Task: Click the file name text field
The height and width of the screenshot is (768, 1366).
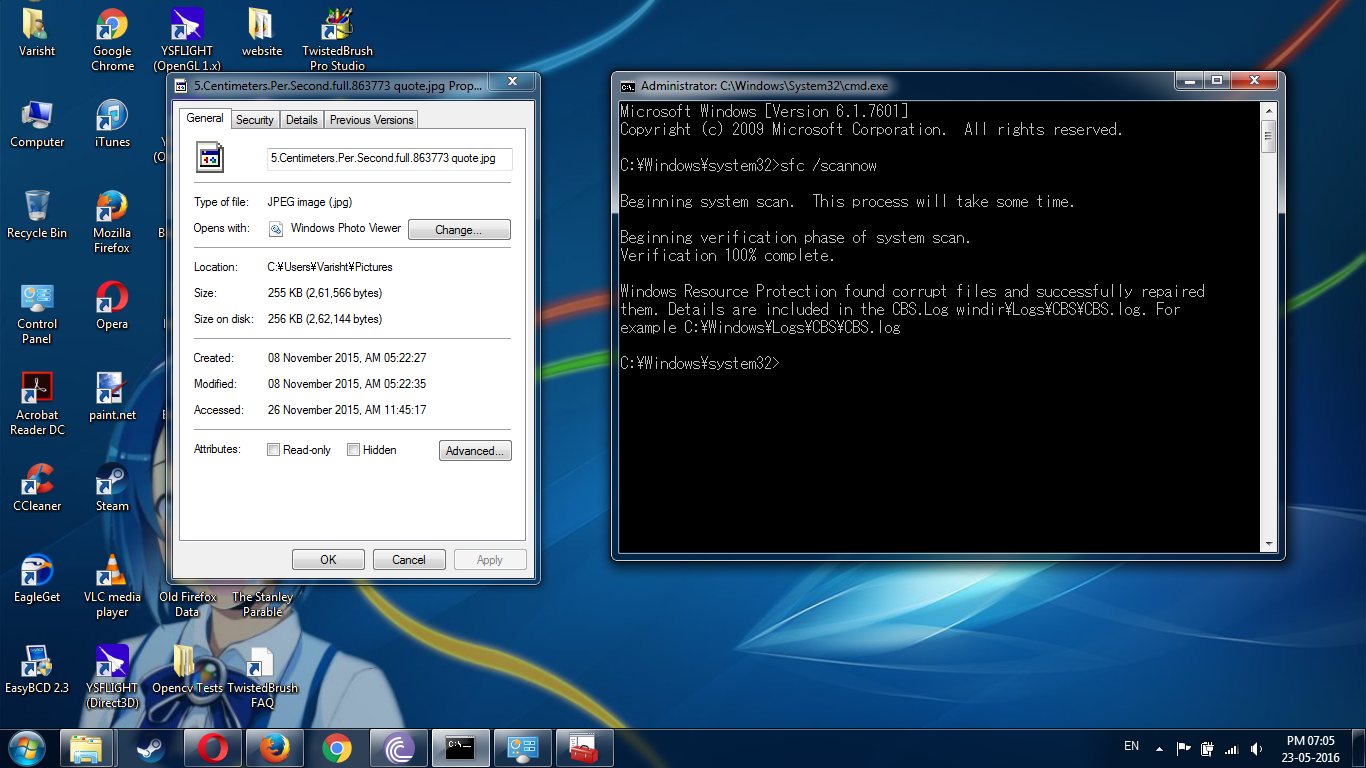Action: click(x=390, y=158)
